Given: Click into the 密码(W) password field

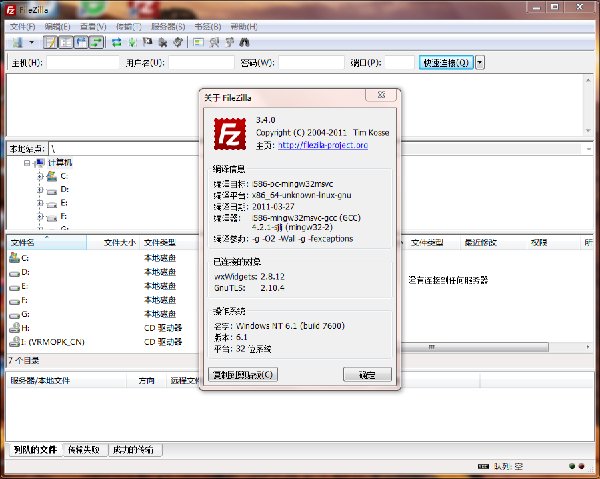Looking at the screenshot, I should click(x=311, y=63).
